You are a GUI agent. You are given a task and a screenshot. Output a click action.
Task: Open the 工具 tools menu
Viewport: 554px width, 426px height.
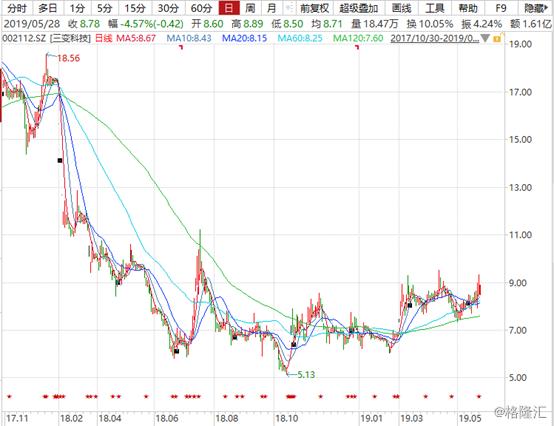pyautogui.click(x=435, y=8)
